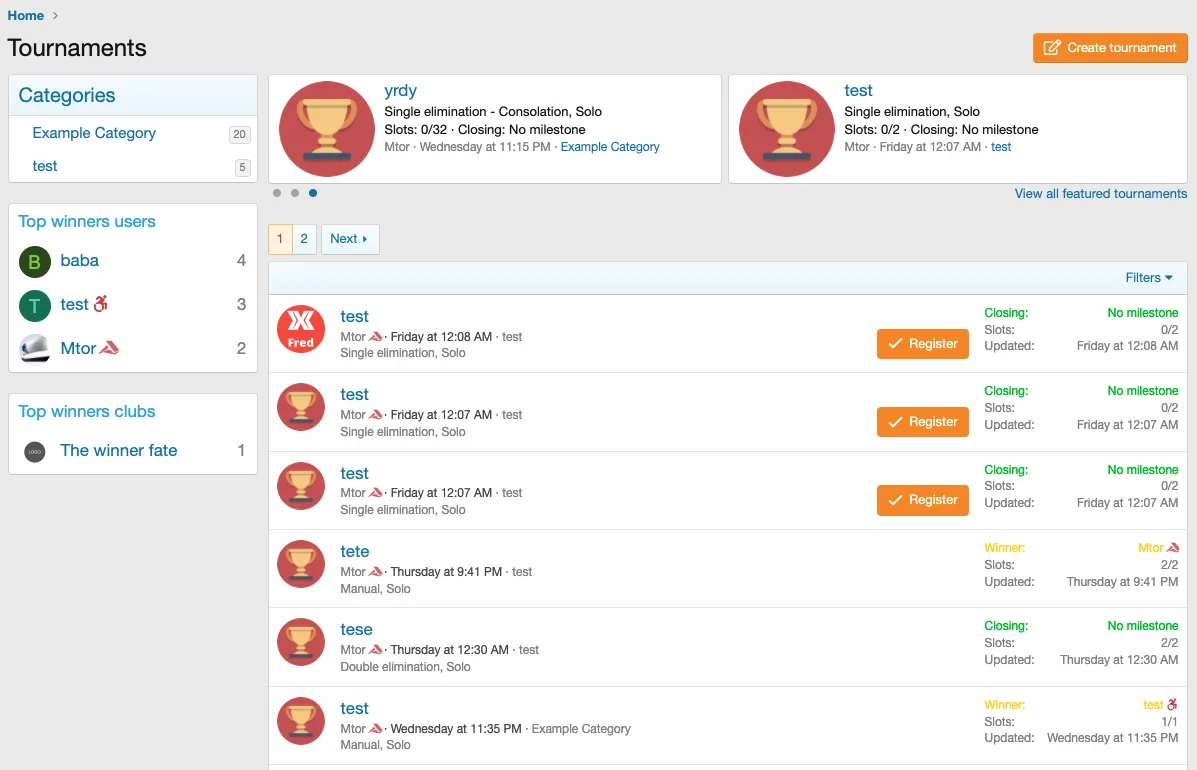
Task: Go to page 2 of tournaments
Action: click(x=304, y=239)
